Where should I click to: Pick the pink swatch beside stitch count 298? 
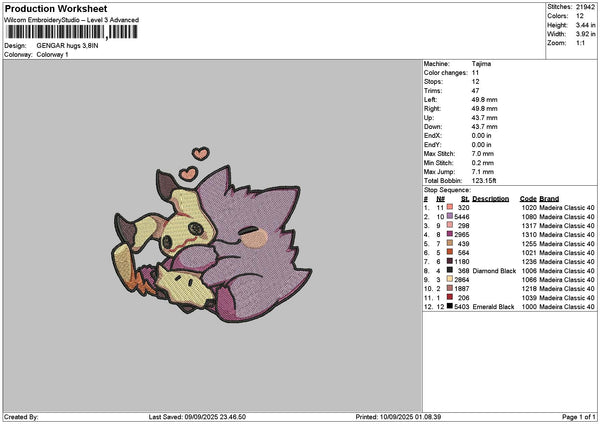(450, 226)
